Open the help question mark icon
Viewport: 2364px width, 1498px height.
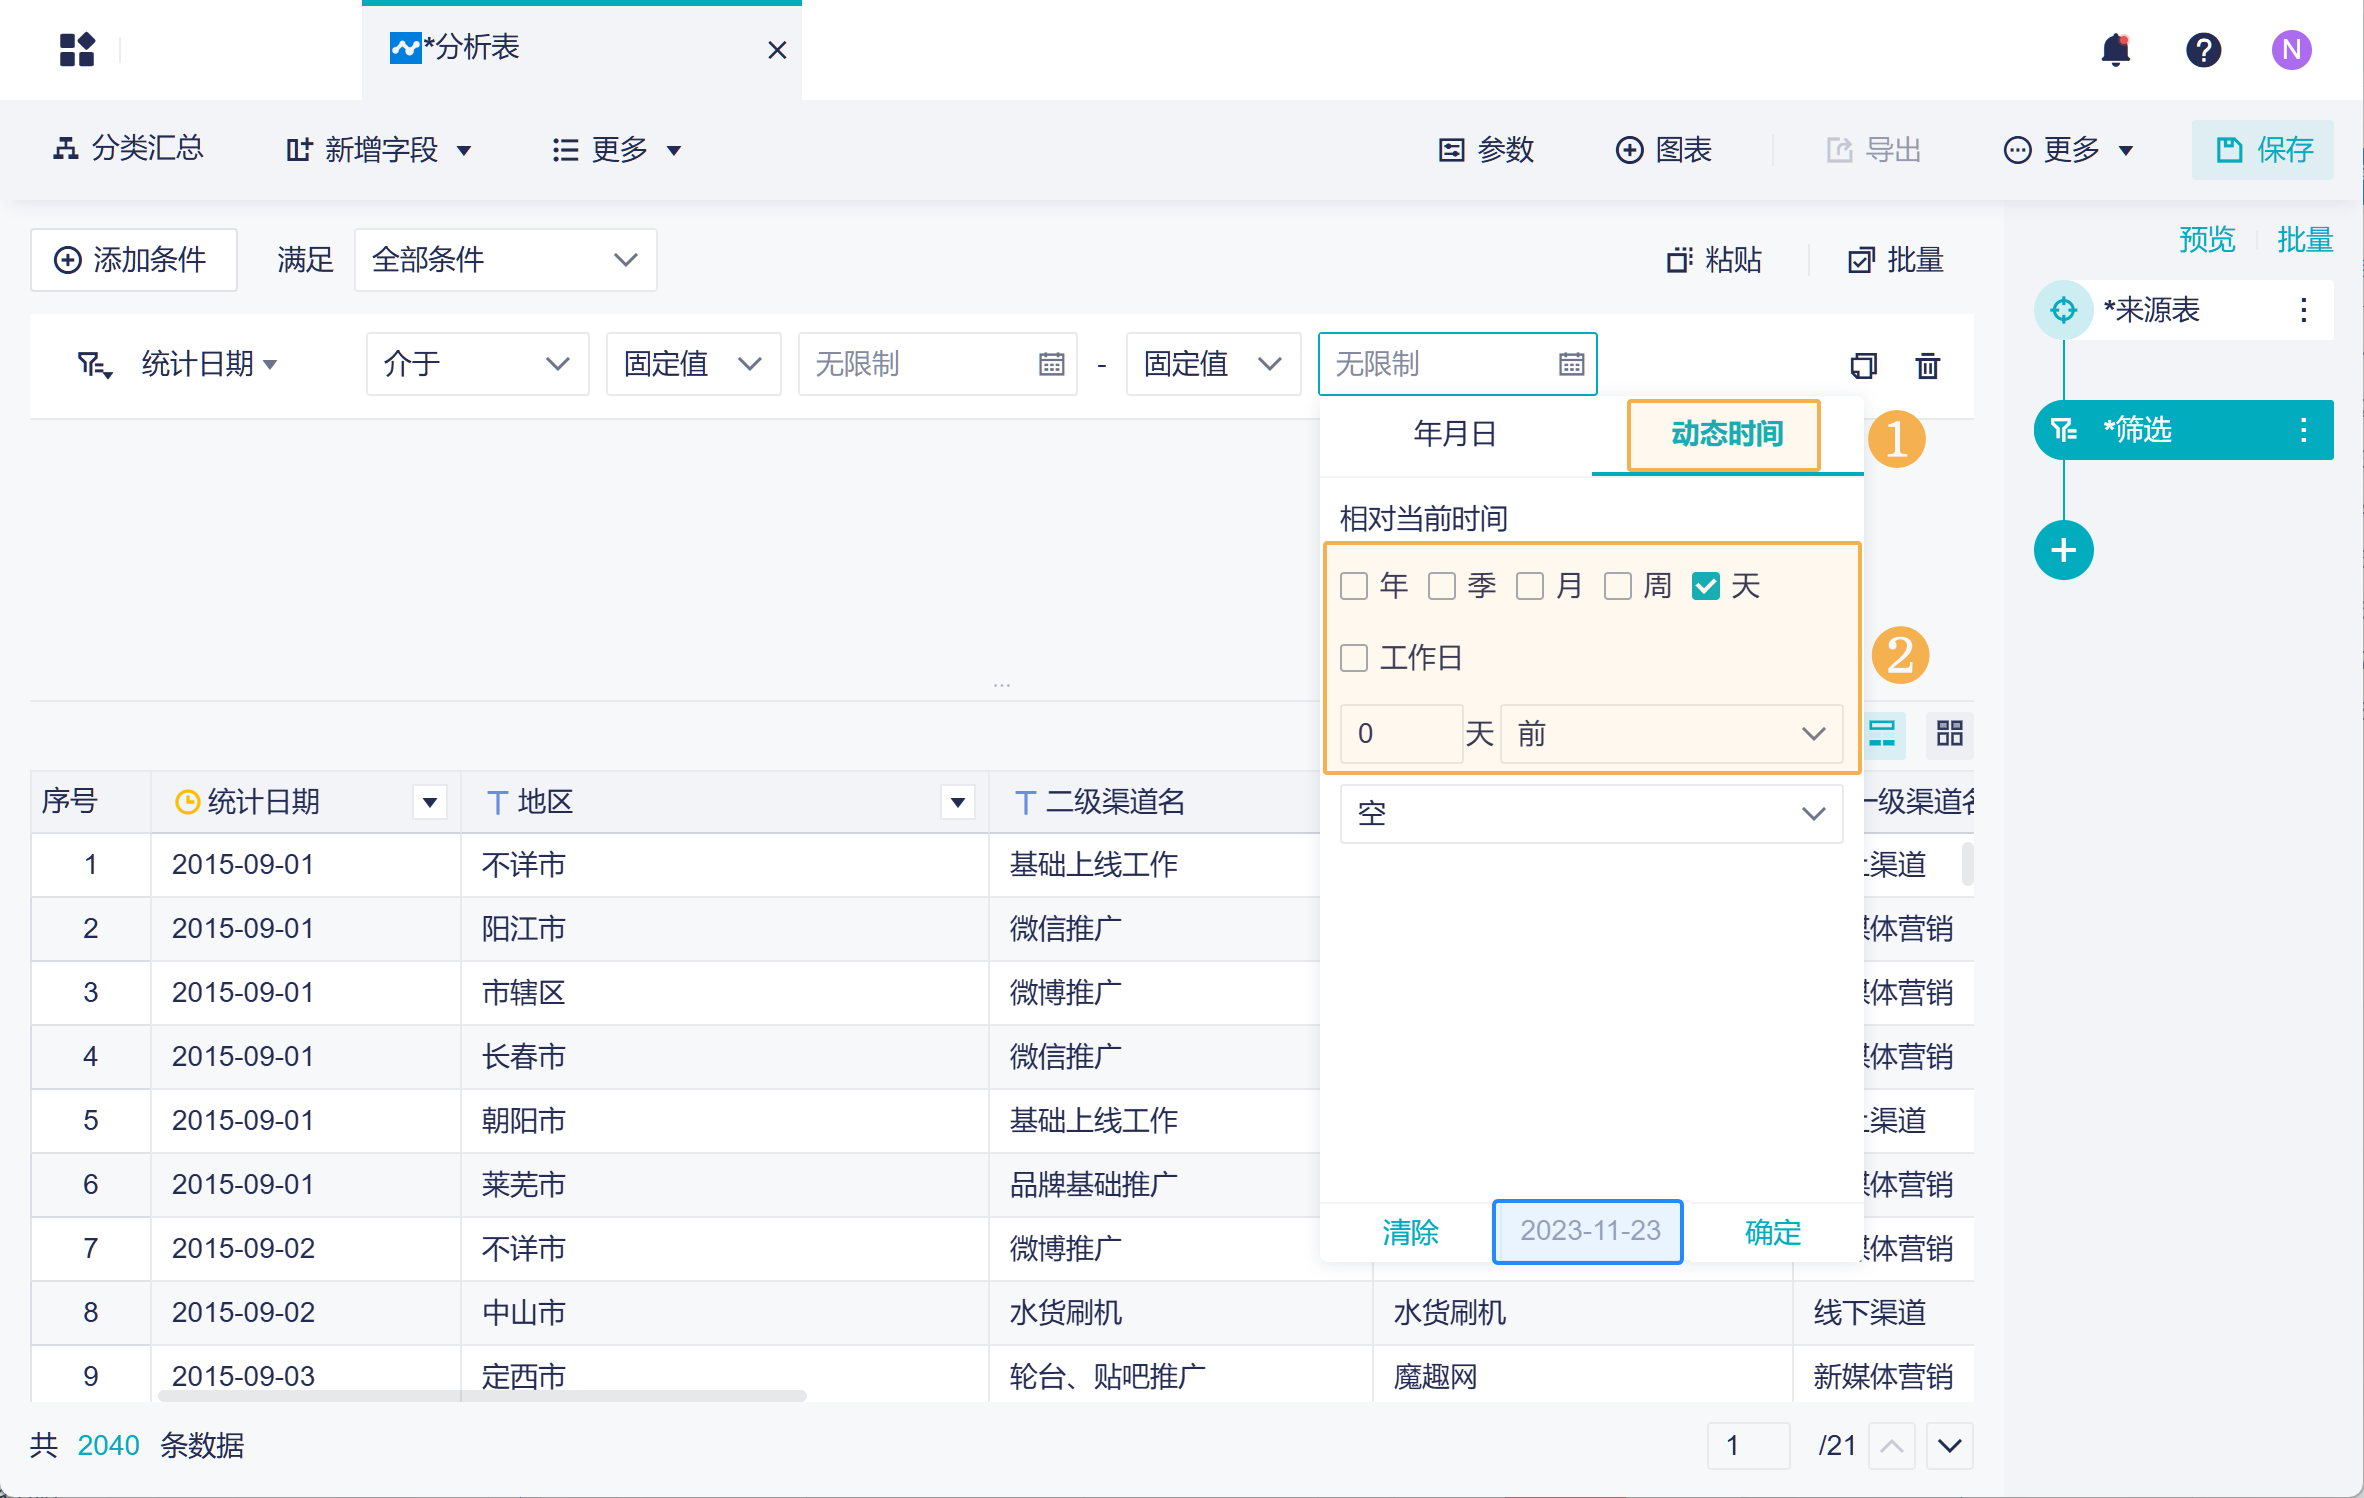pos(2203,49)
